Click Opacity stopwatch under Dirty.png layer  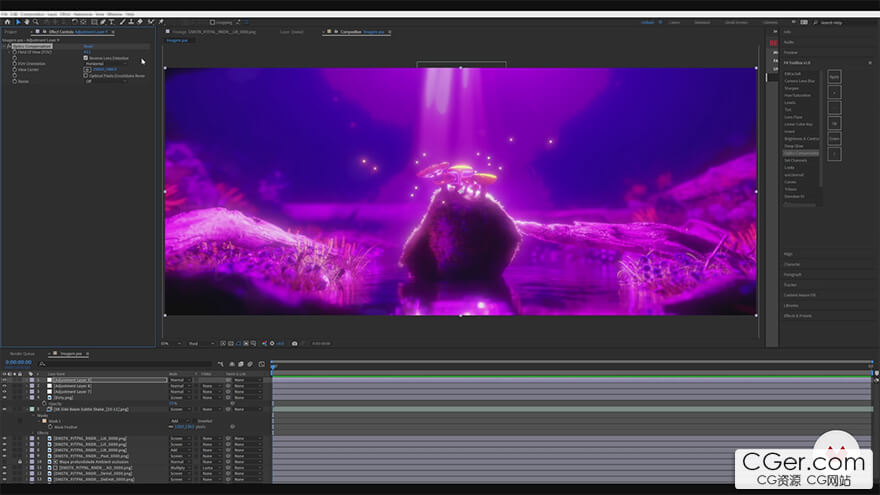point(44,404)
